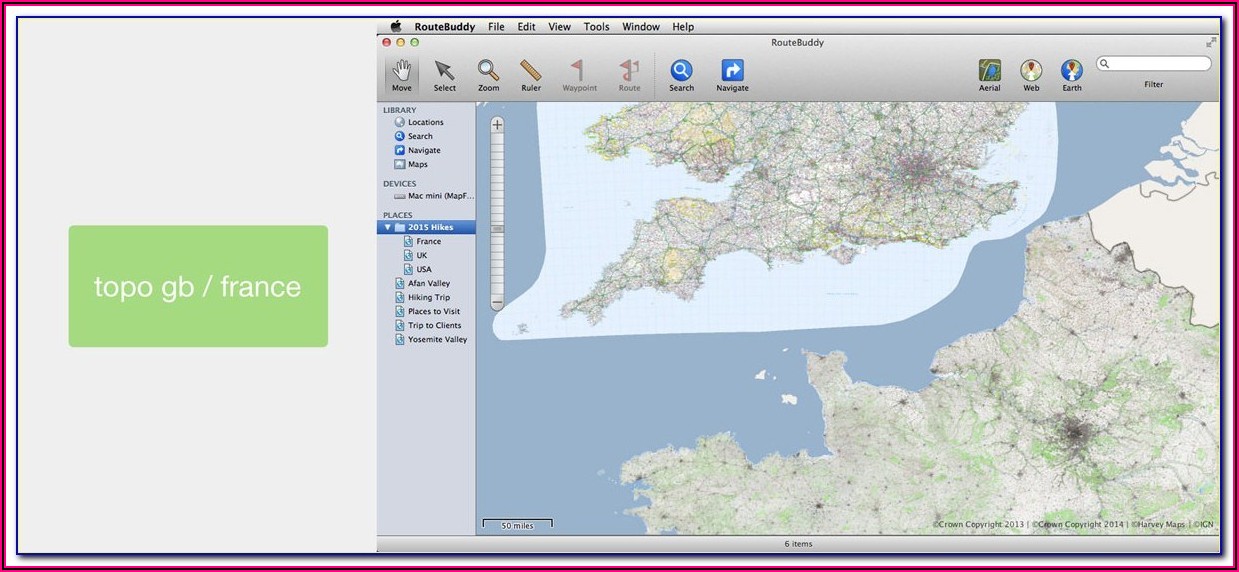Open Locations in the Library
Viewport: 1239px width, 572px height.
coord(425,123)
